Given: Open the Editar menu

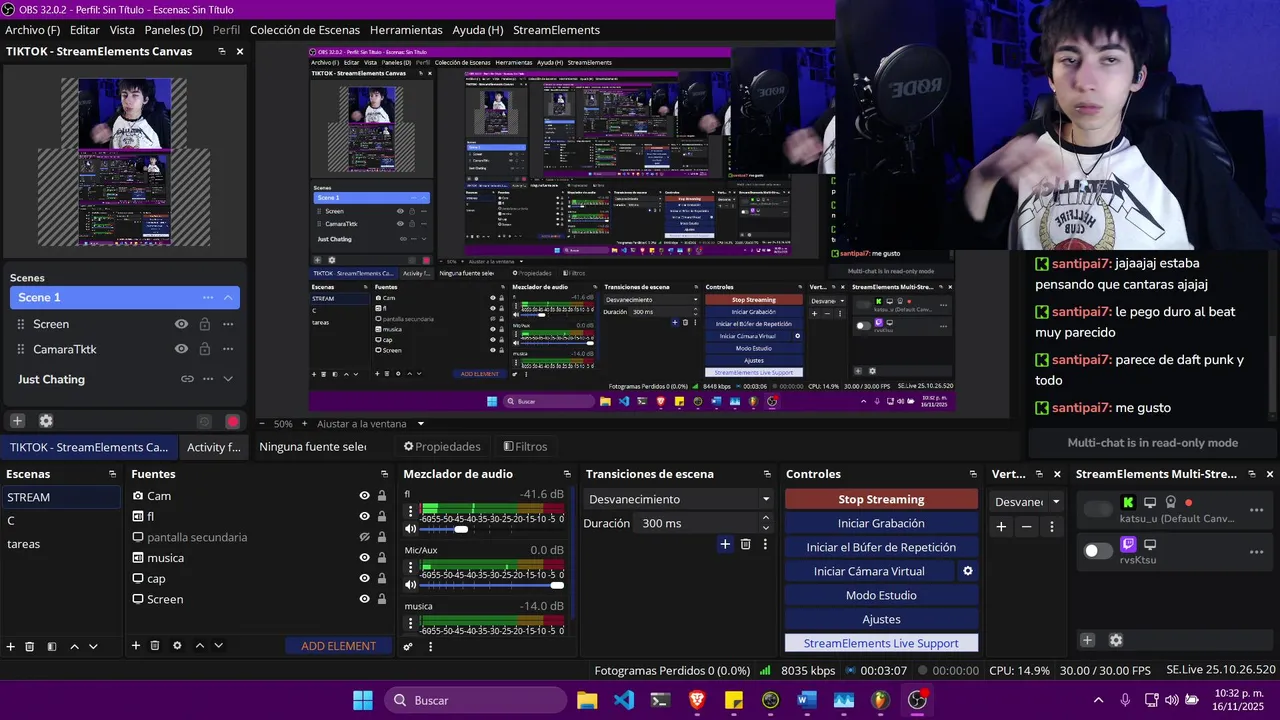Looking at the screenshot, I should point(85,30).
